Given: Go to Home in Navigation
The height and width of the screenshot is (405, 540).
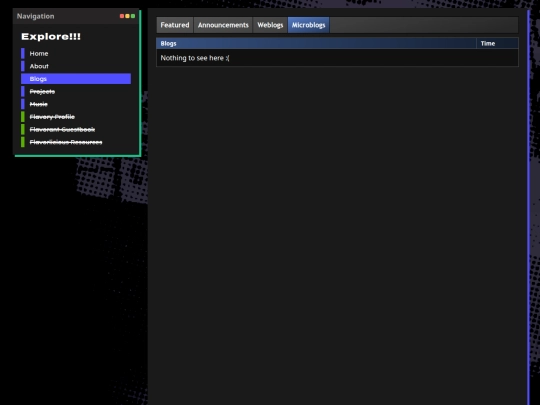Looking at the screenshot, I should tap(76, 53).
